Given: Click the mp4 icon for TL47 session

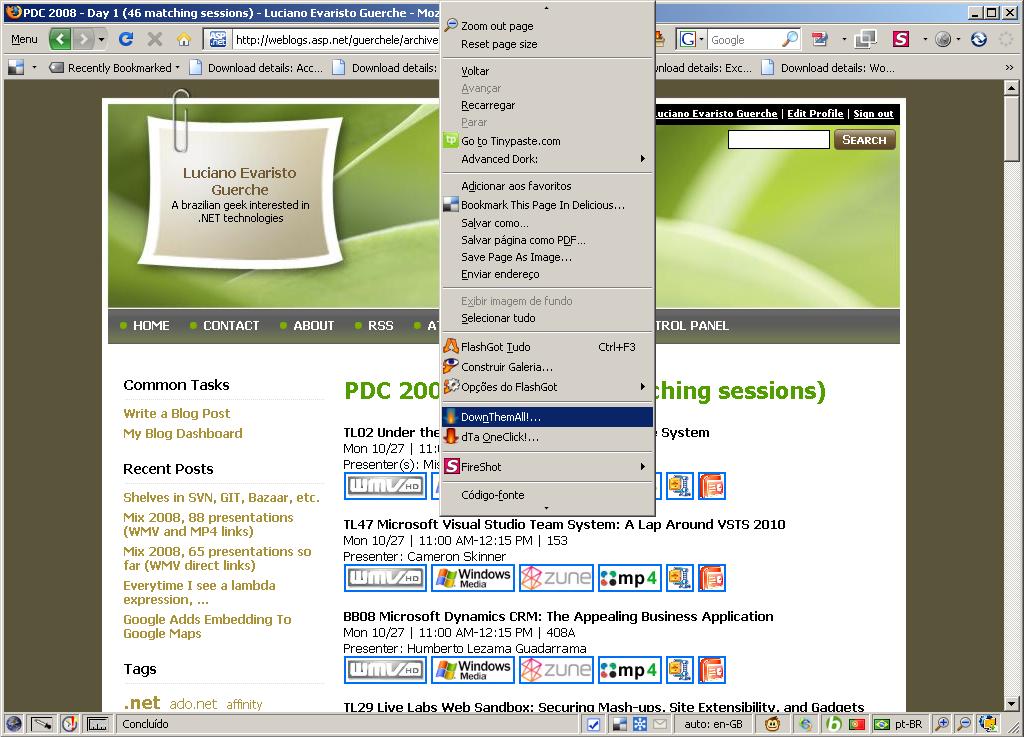Looking at the screenshot, I should 630,578.
